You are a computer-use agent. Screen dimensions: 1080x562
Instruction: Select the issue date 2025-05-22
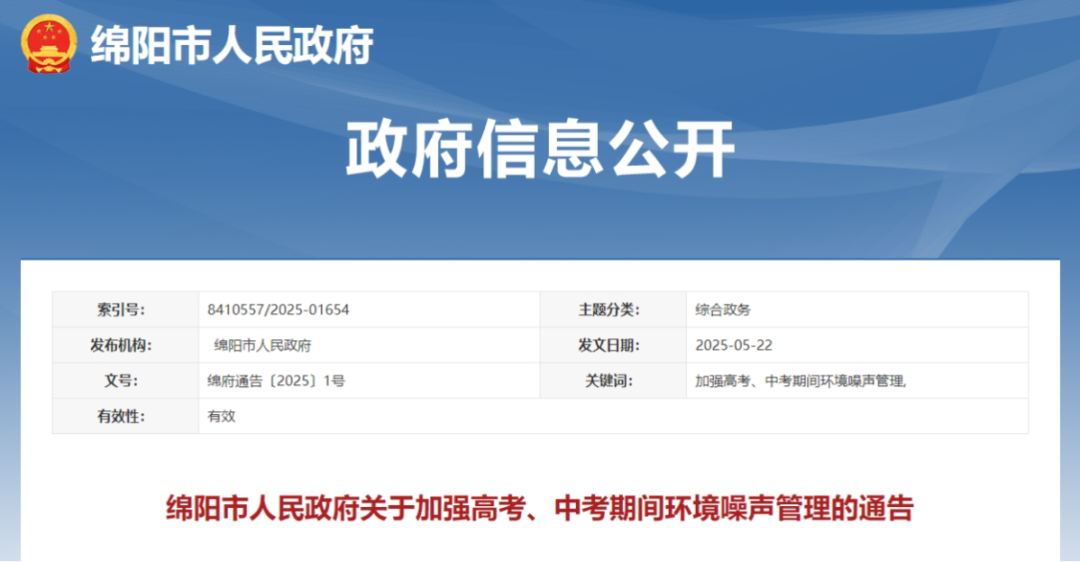[x=734, y=346]
